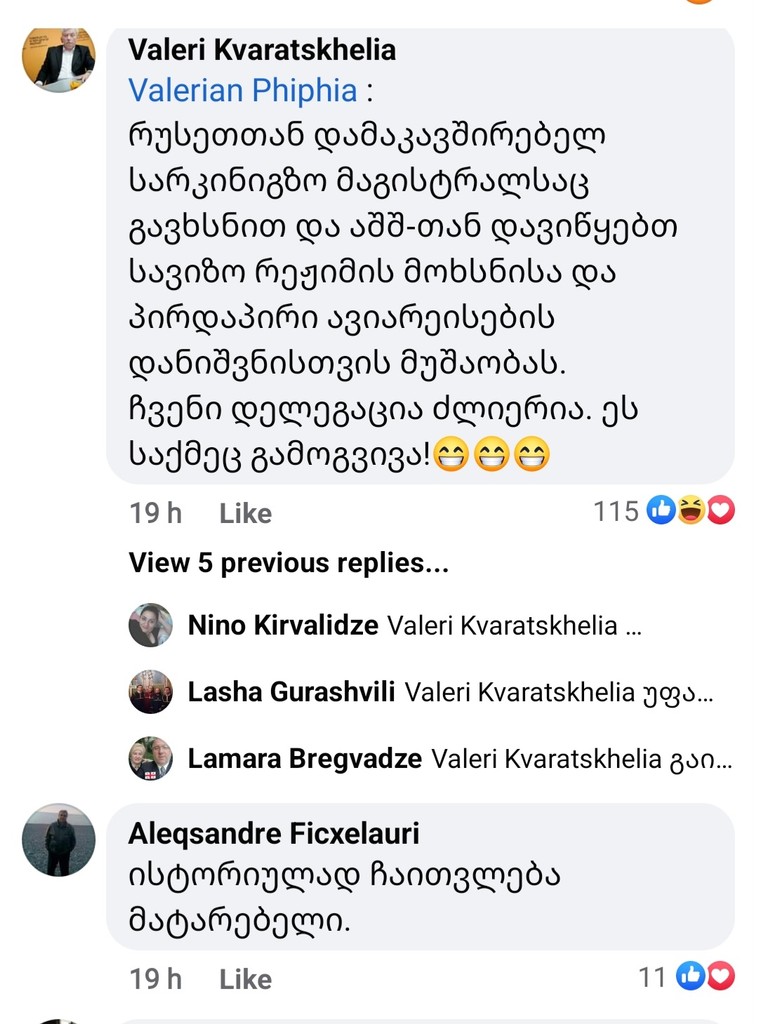The image size is (757, 1024).
Task: Click Lasha Gurashvili's avatar photo
Action: click(150, 692)
